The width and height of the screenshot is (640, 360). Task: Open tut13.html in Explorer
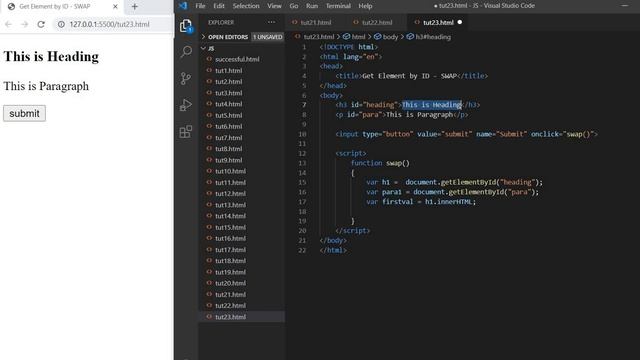tap(242, 205)
